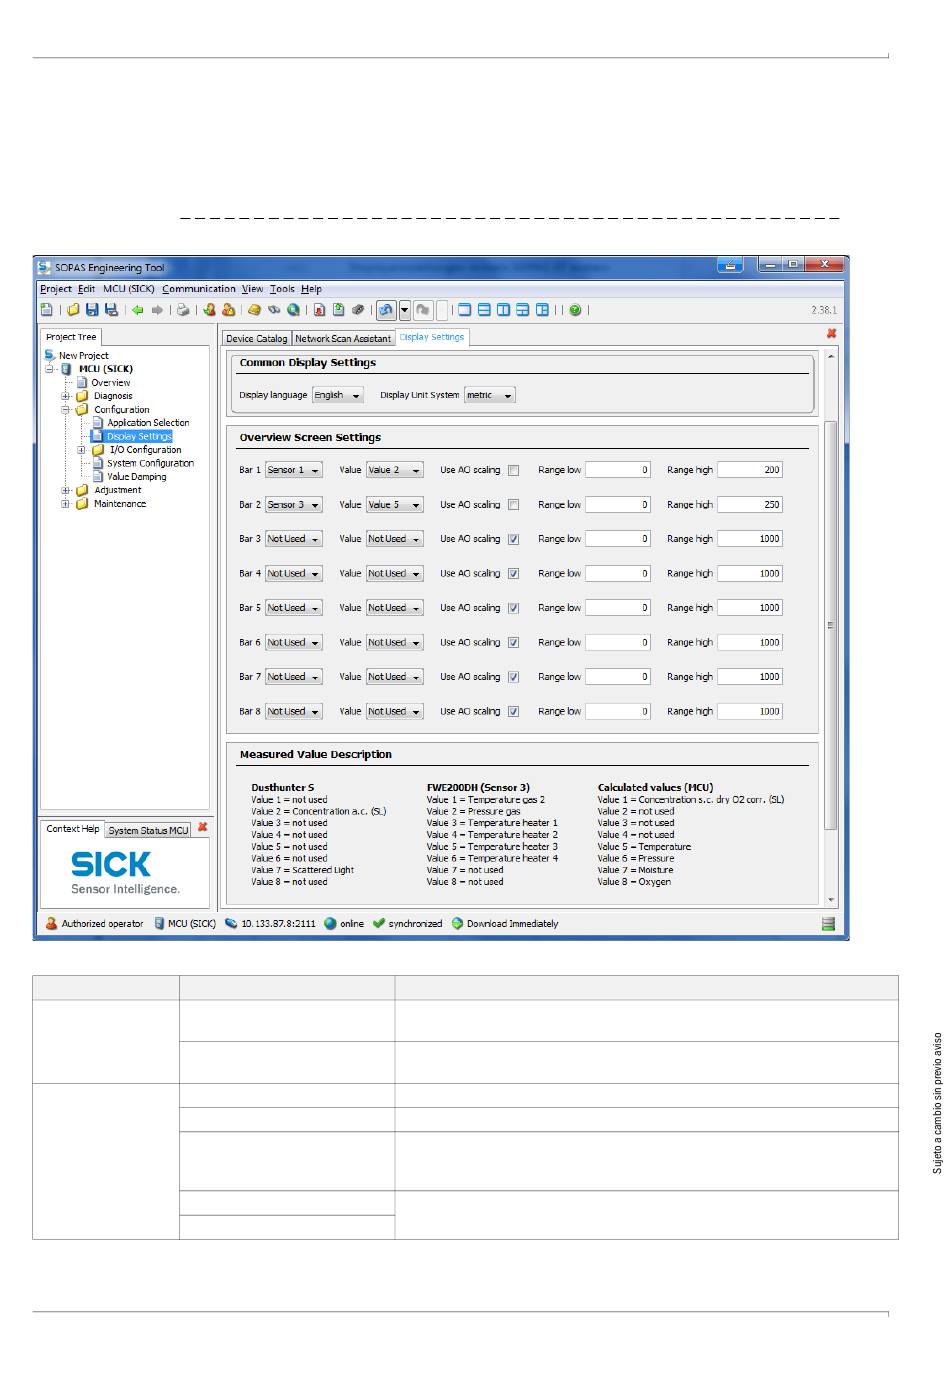This screenshot has width=950, height=1379.
Task: Click the red X above right scrollbar
Action: [x=831, y=333]
